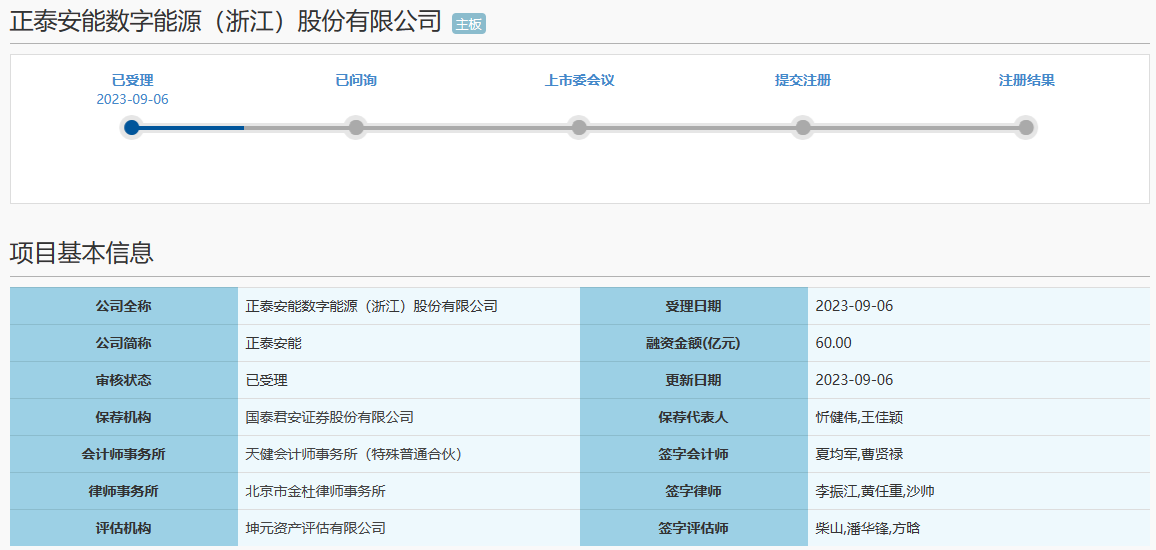Click the 提交注册 stage circle marker
Viewport: 1156px width, 550px height.
(803, 128)
